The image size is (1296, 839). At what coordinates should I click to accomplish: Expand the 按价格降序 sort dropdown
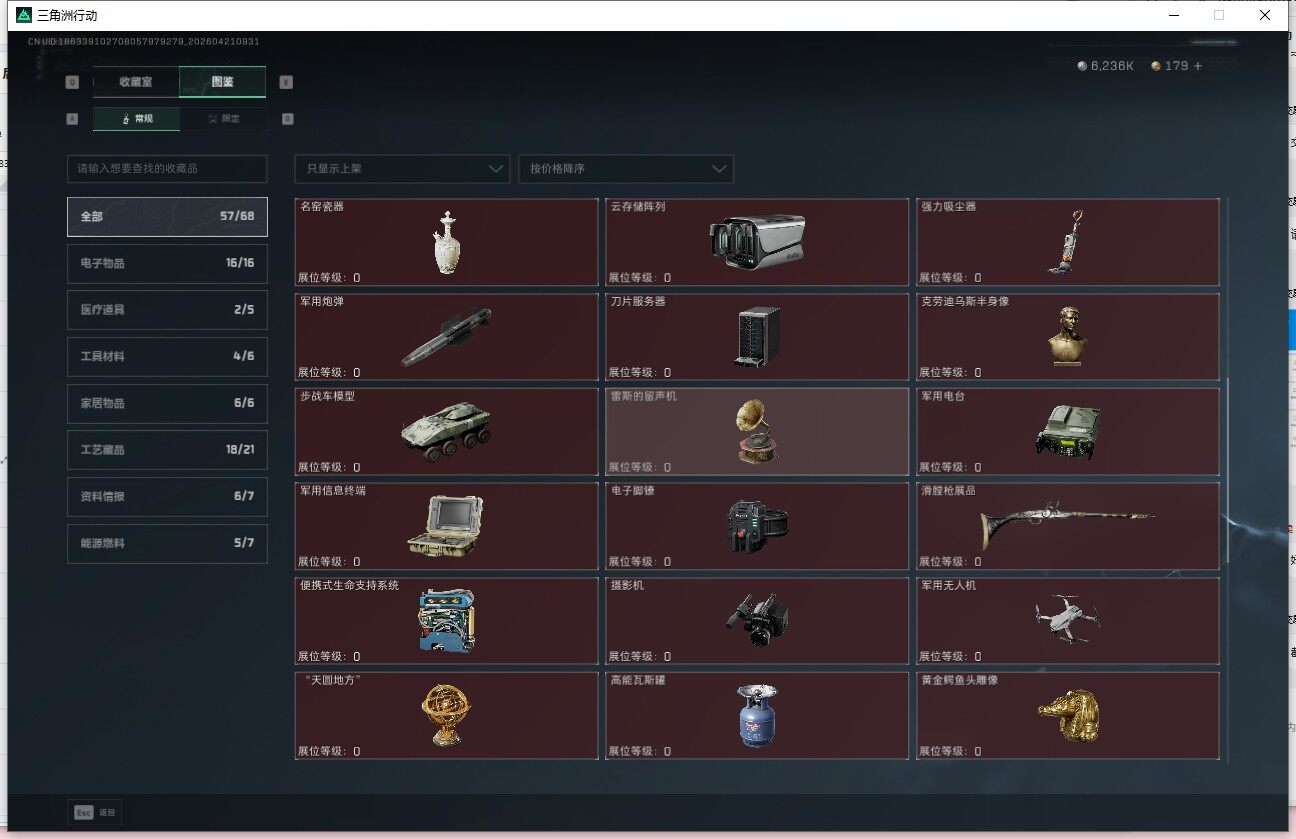625,169
